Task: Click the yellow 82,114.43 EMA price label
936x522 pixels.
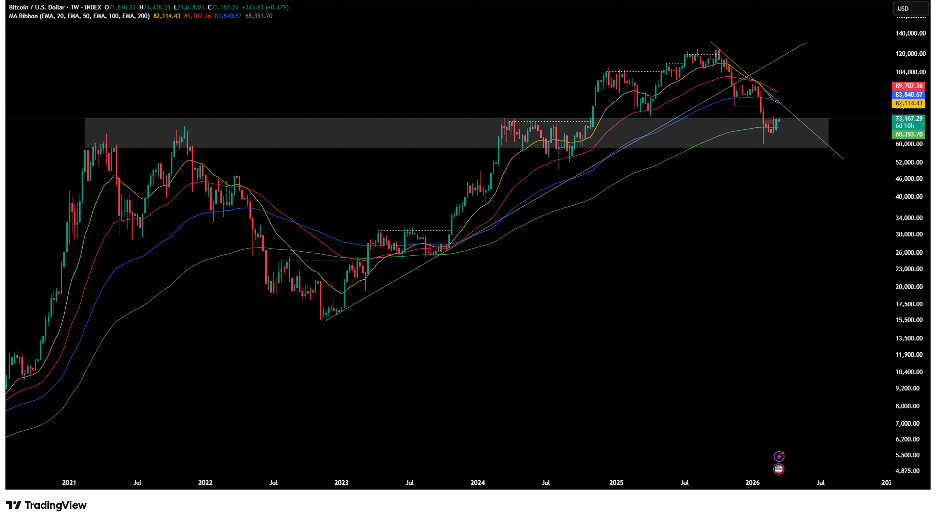Action: pyautogui.click(x=907, y=103)
